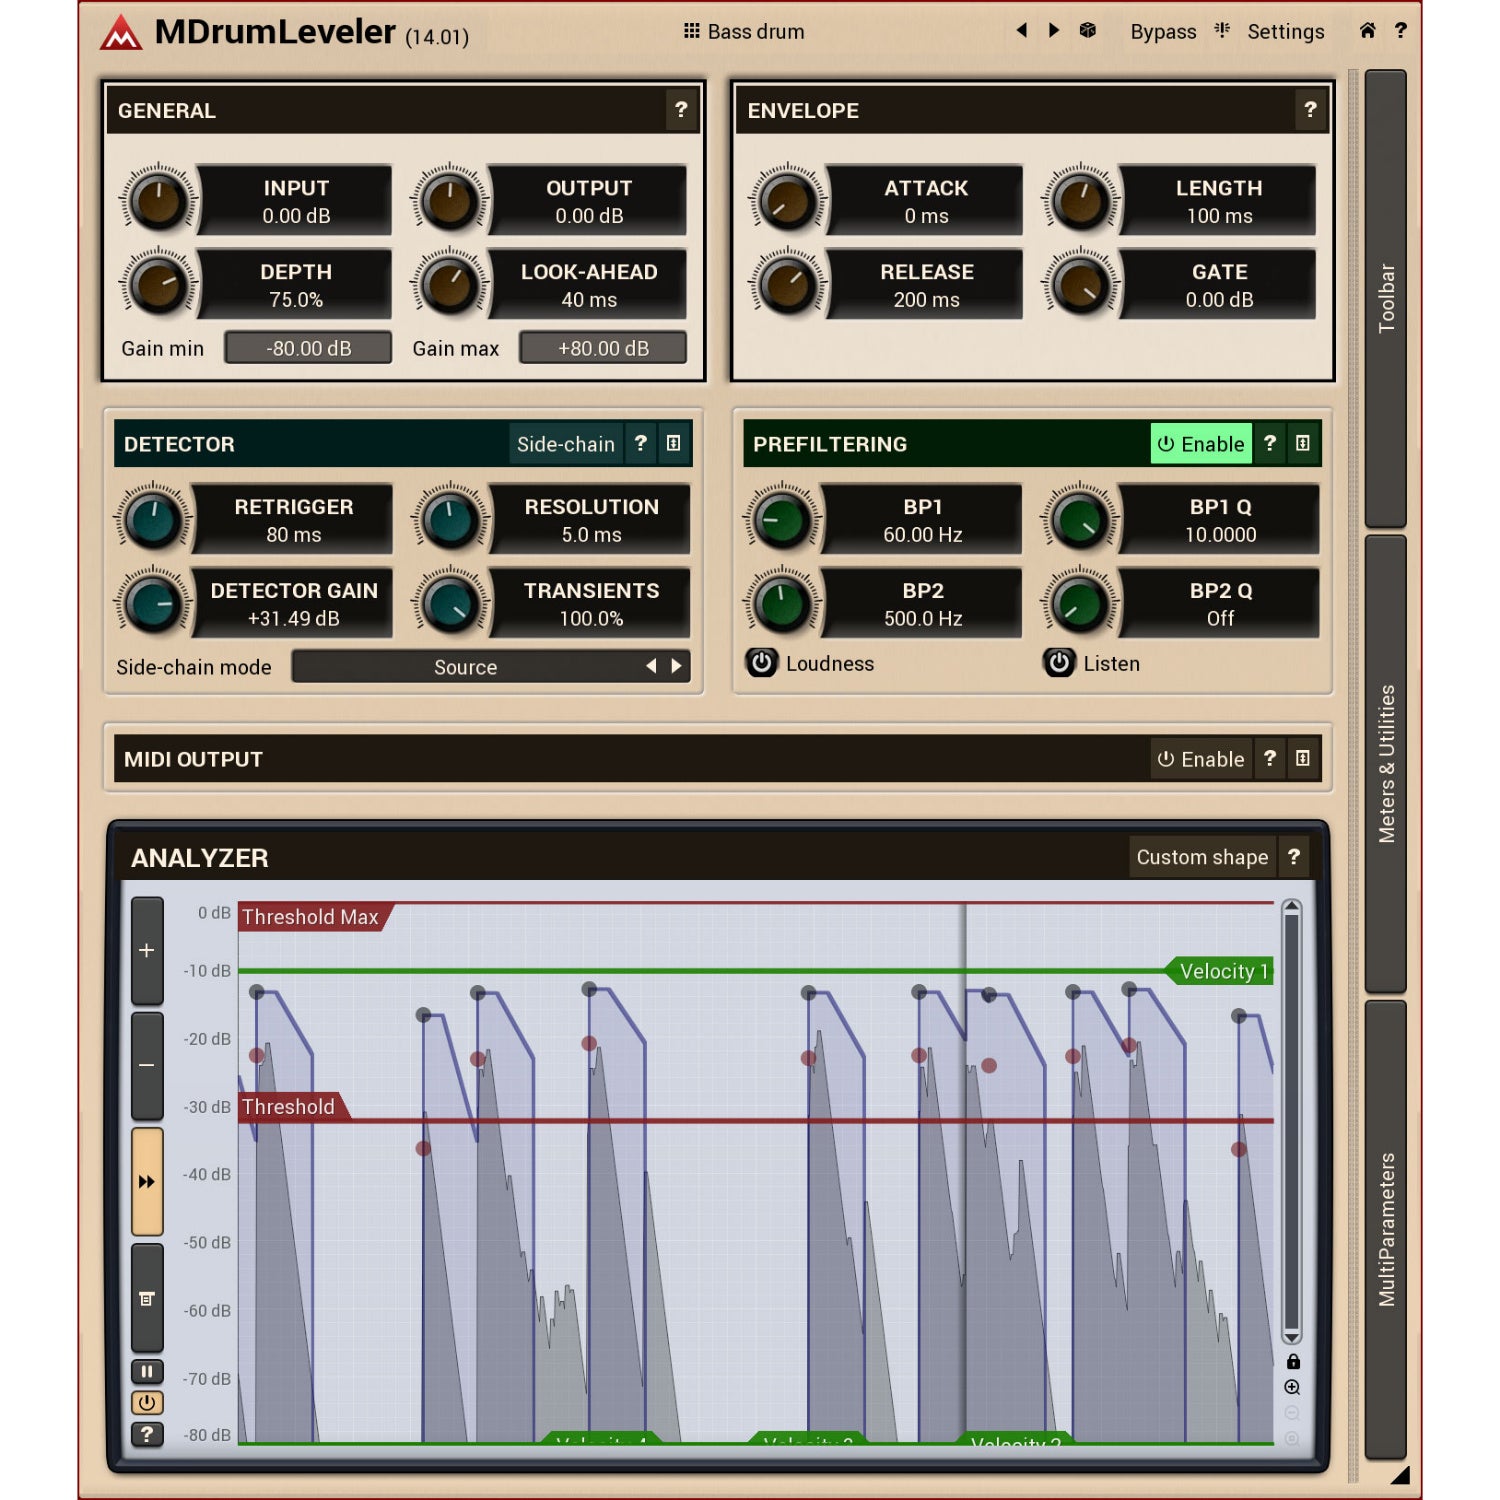
Task: Expand the Meters & Utilities side panel
Action: pyautogui.click(x=1386, y=764)
